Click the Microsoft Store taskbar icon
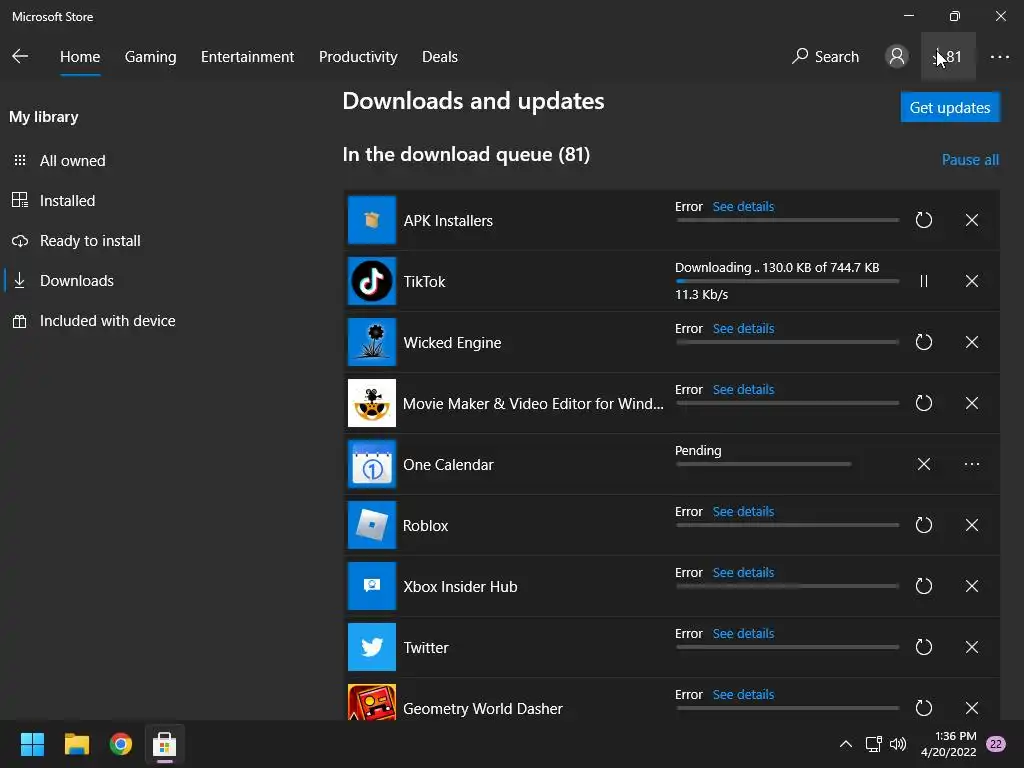1024x768 pixels. click(165, 744)
